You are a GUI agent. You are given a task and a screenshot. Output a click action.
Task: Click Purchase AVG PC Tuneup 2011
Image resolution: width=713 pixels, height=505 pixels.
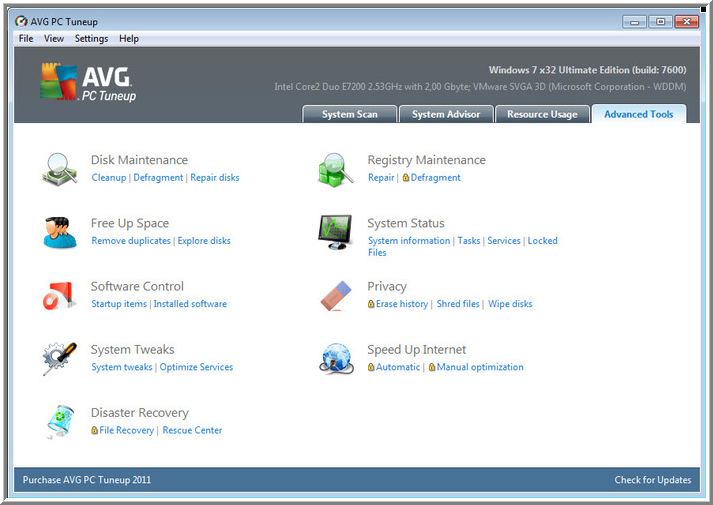87,480
